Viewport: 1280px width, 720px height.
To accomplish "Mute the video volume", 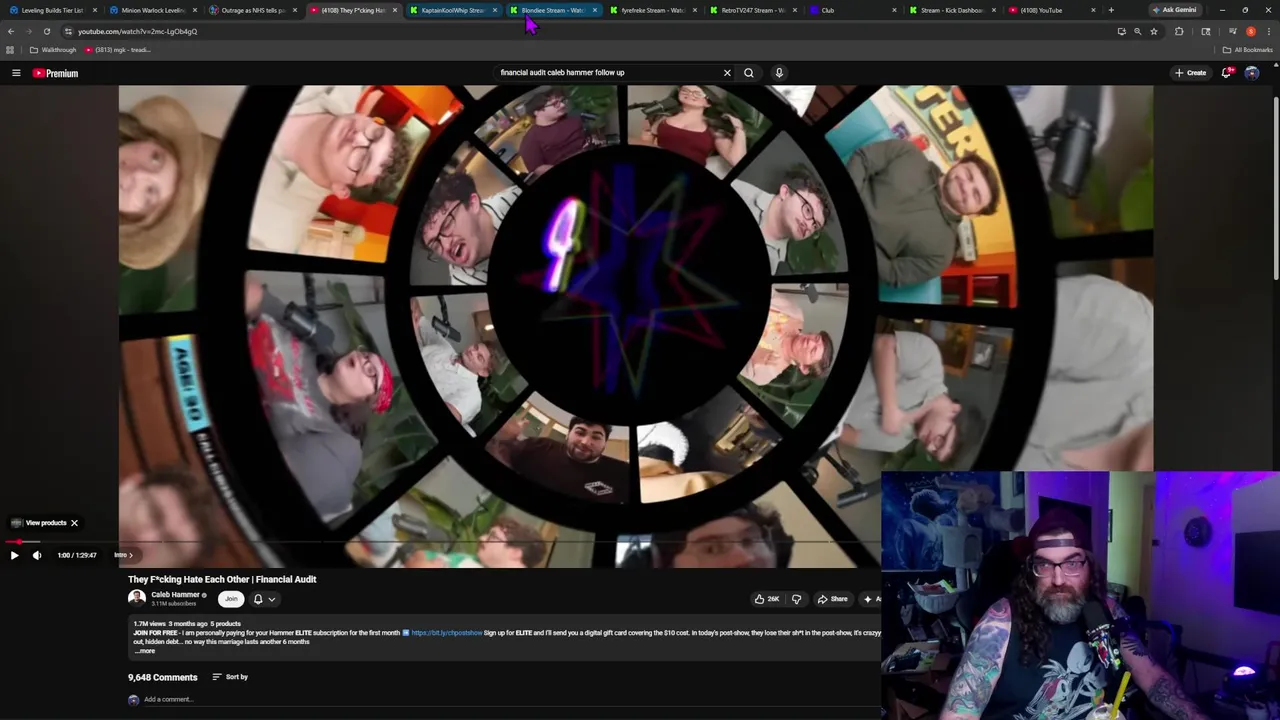I will click(37, 555).
